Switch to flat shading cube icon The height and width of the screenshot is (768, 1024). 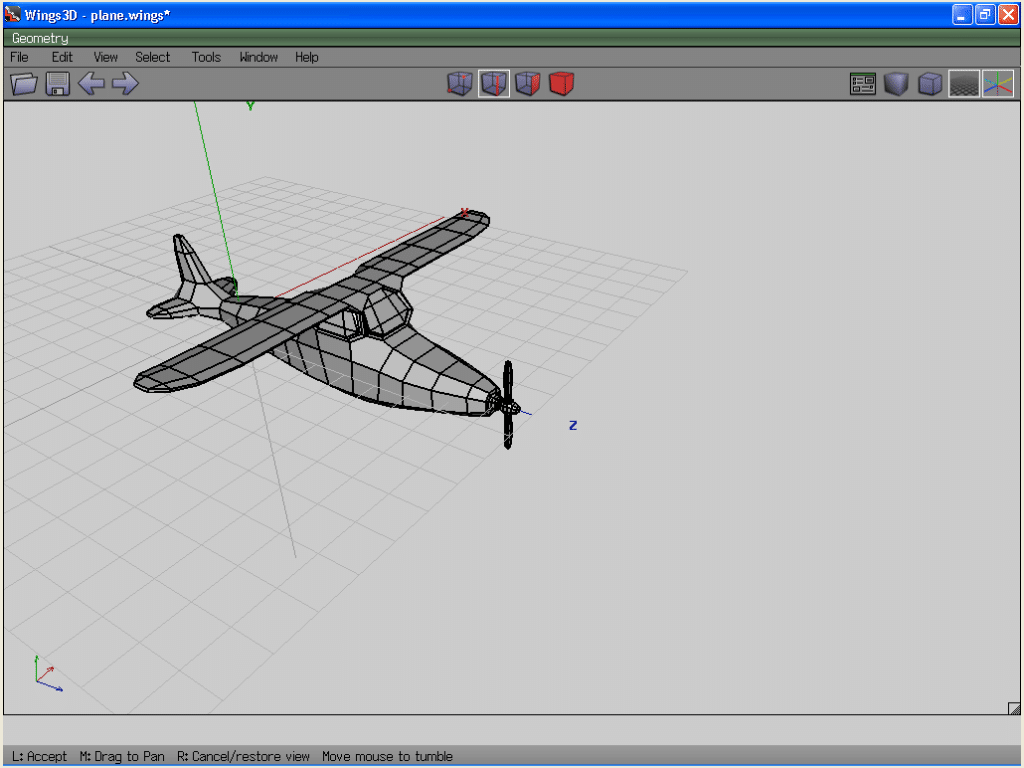point(896,84)
